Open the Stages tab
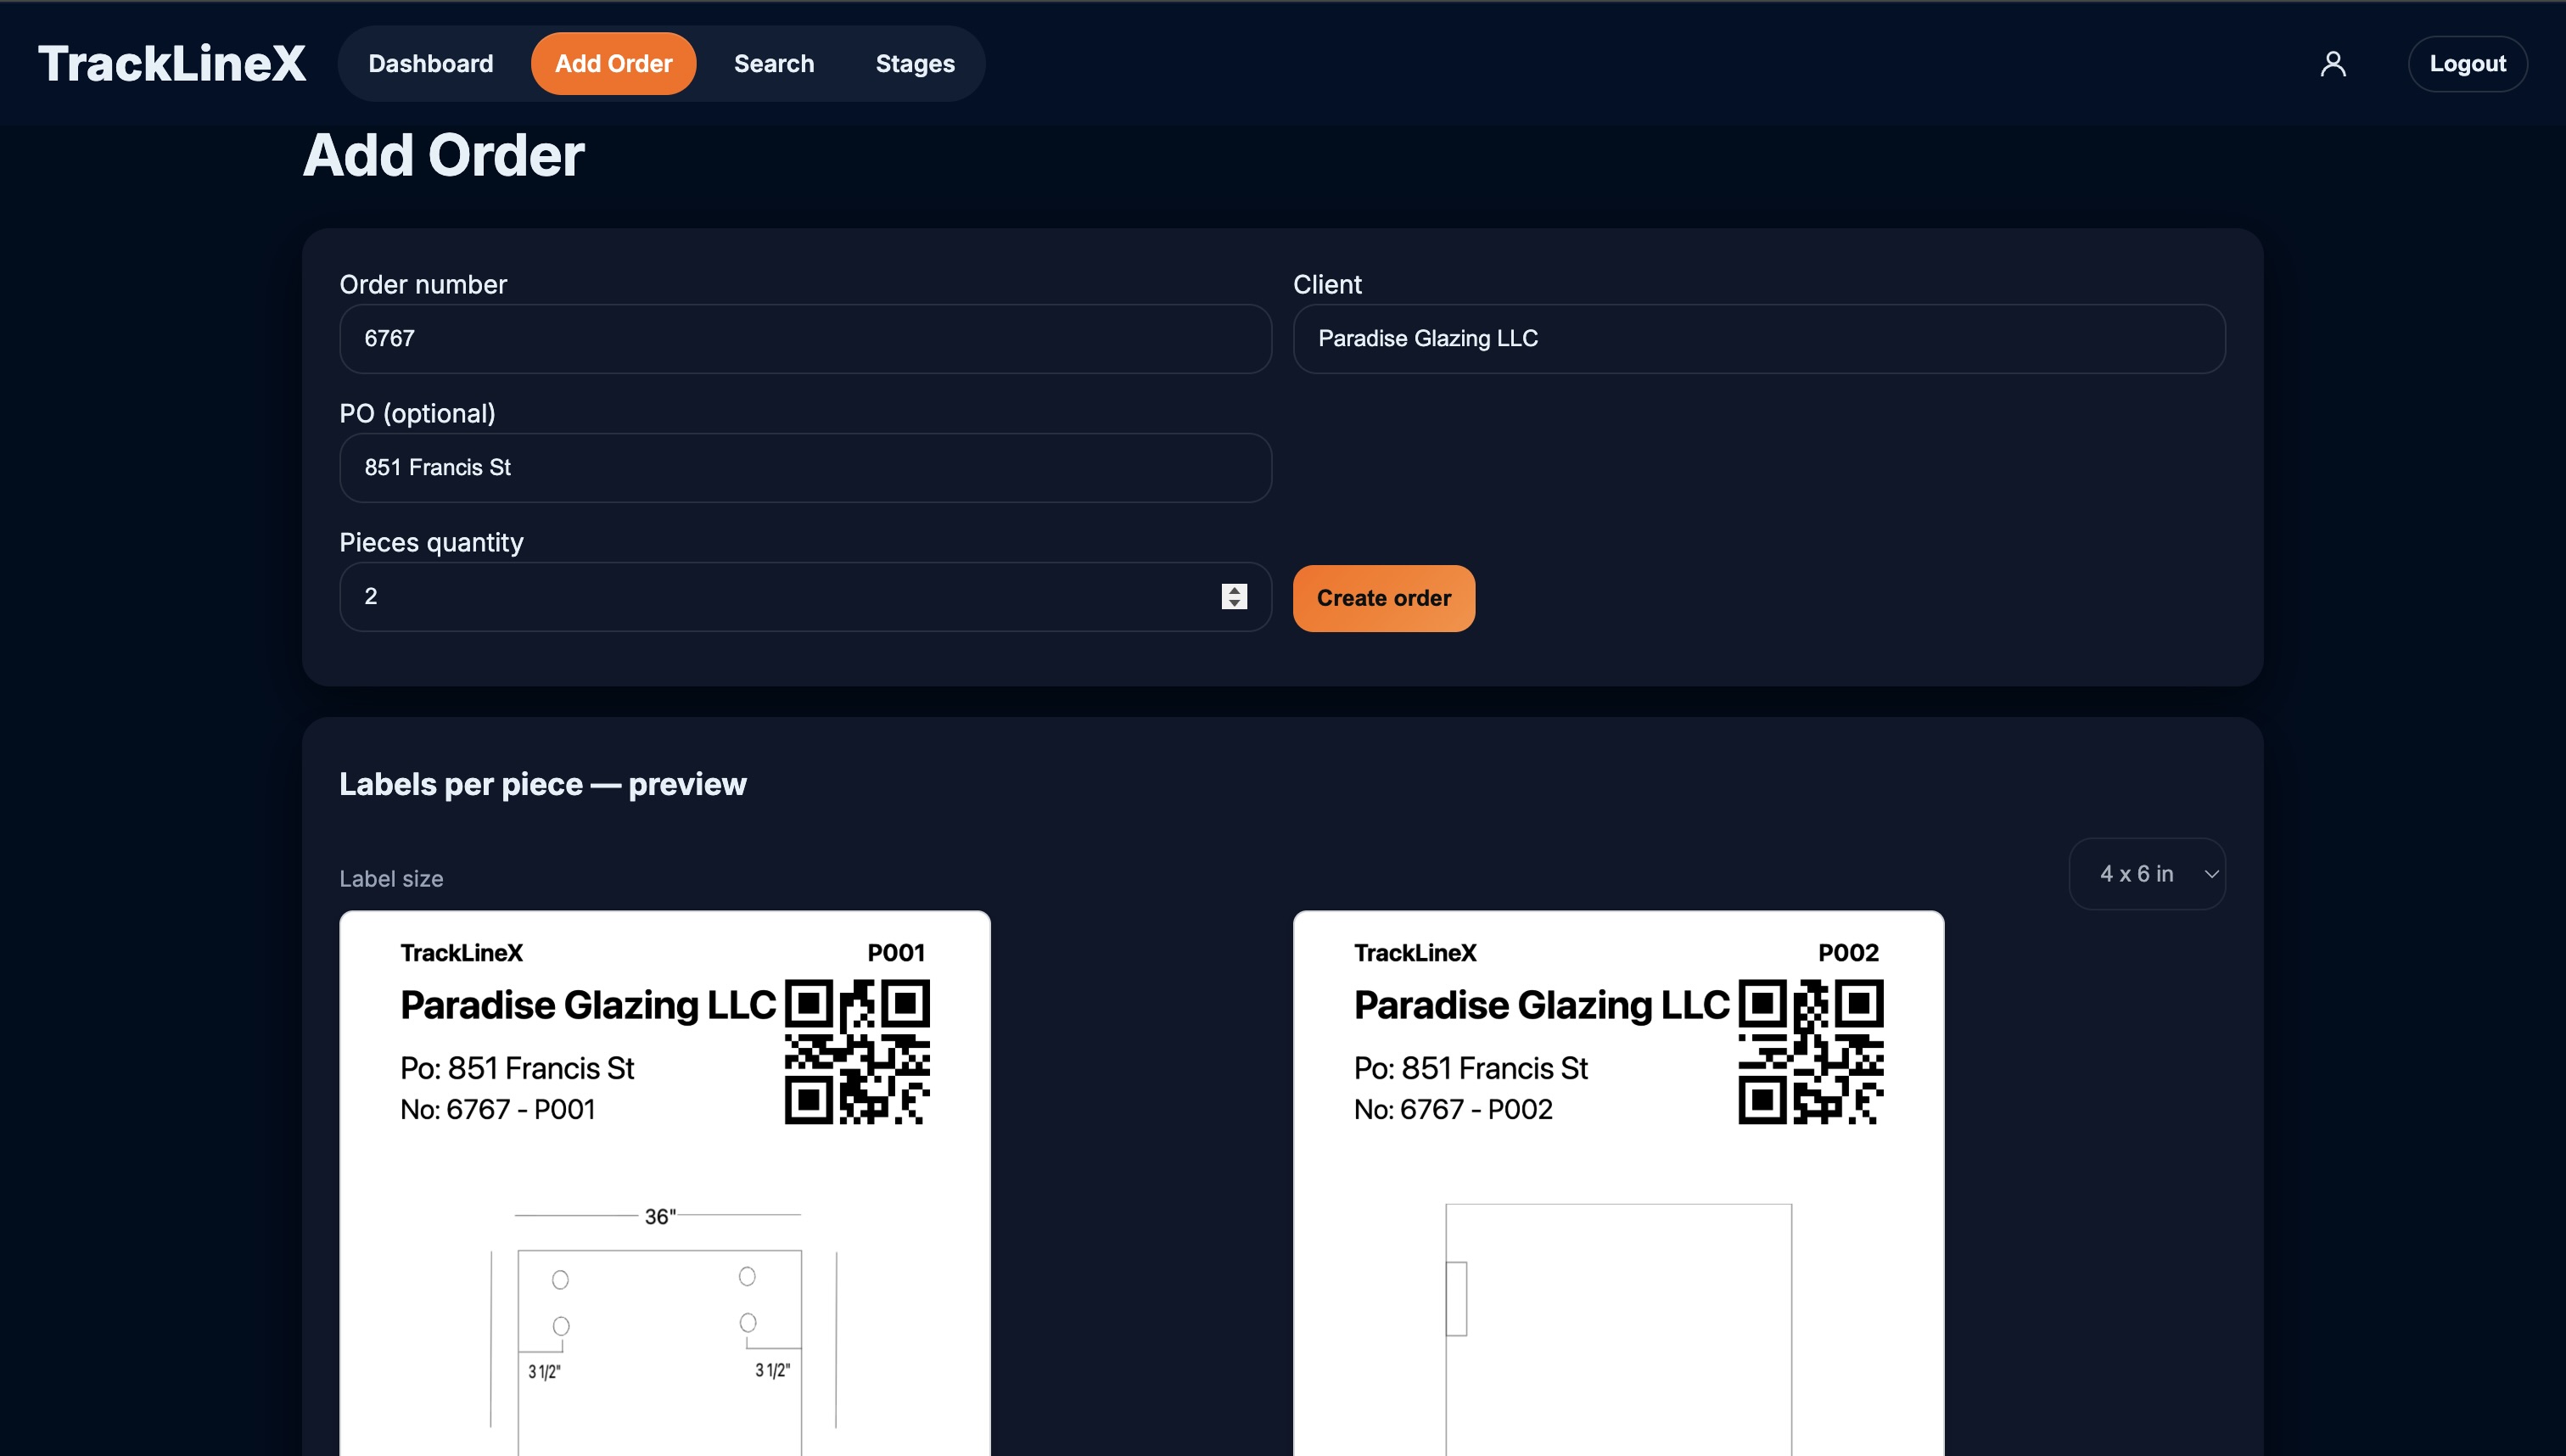 (914, 64)
